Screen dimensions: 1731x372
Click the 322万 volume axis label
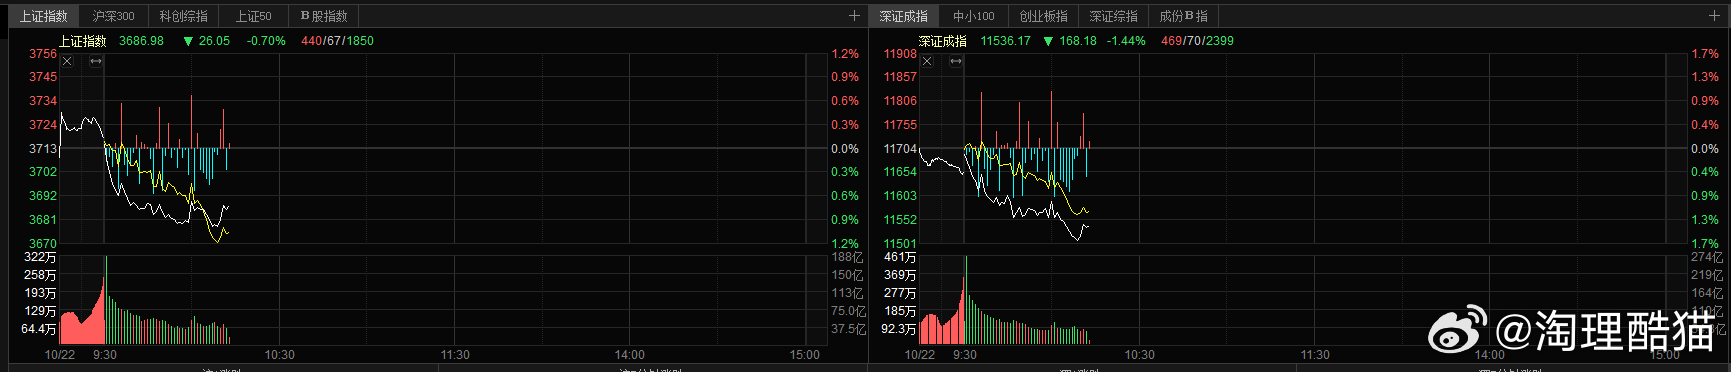(x=40, y=258)
